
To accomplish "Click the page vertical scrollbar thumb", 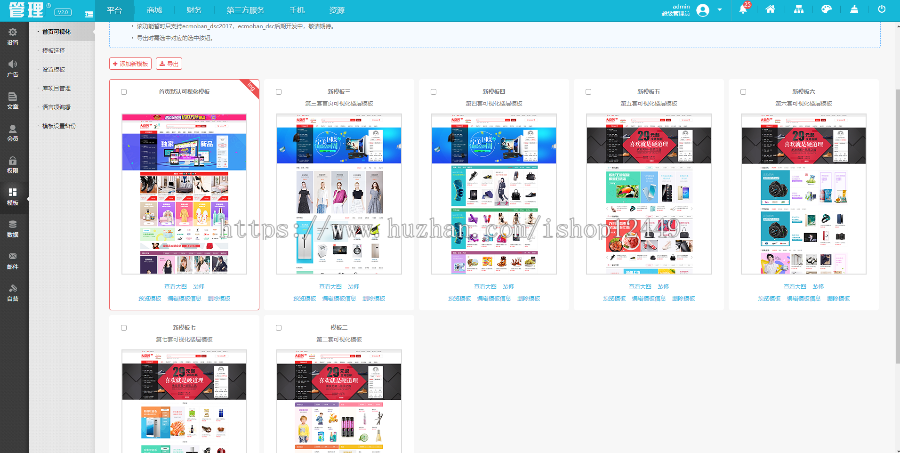I will coord(897,226).
